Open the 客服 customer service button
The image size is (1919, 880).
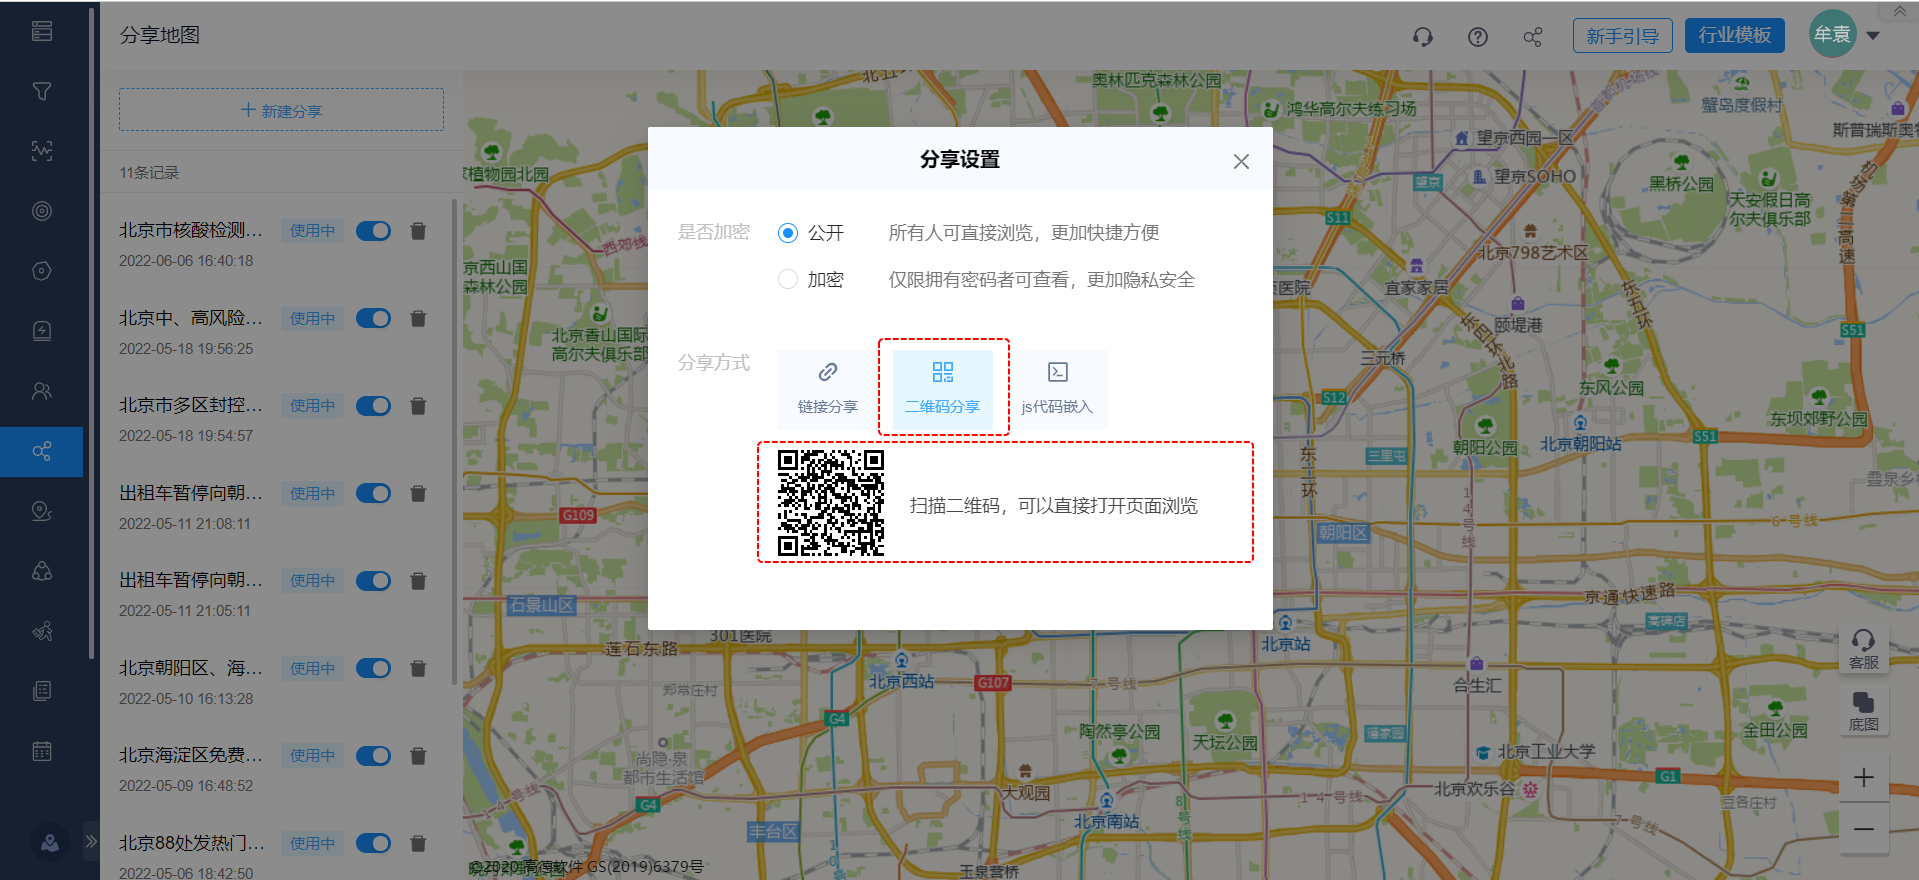1863,649
